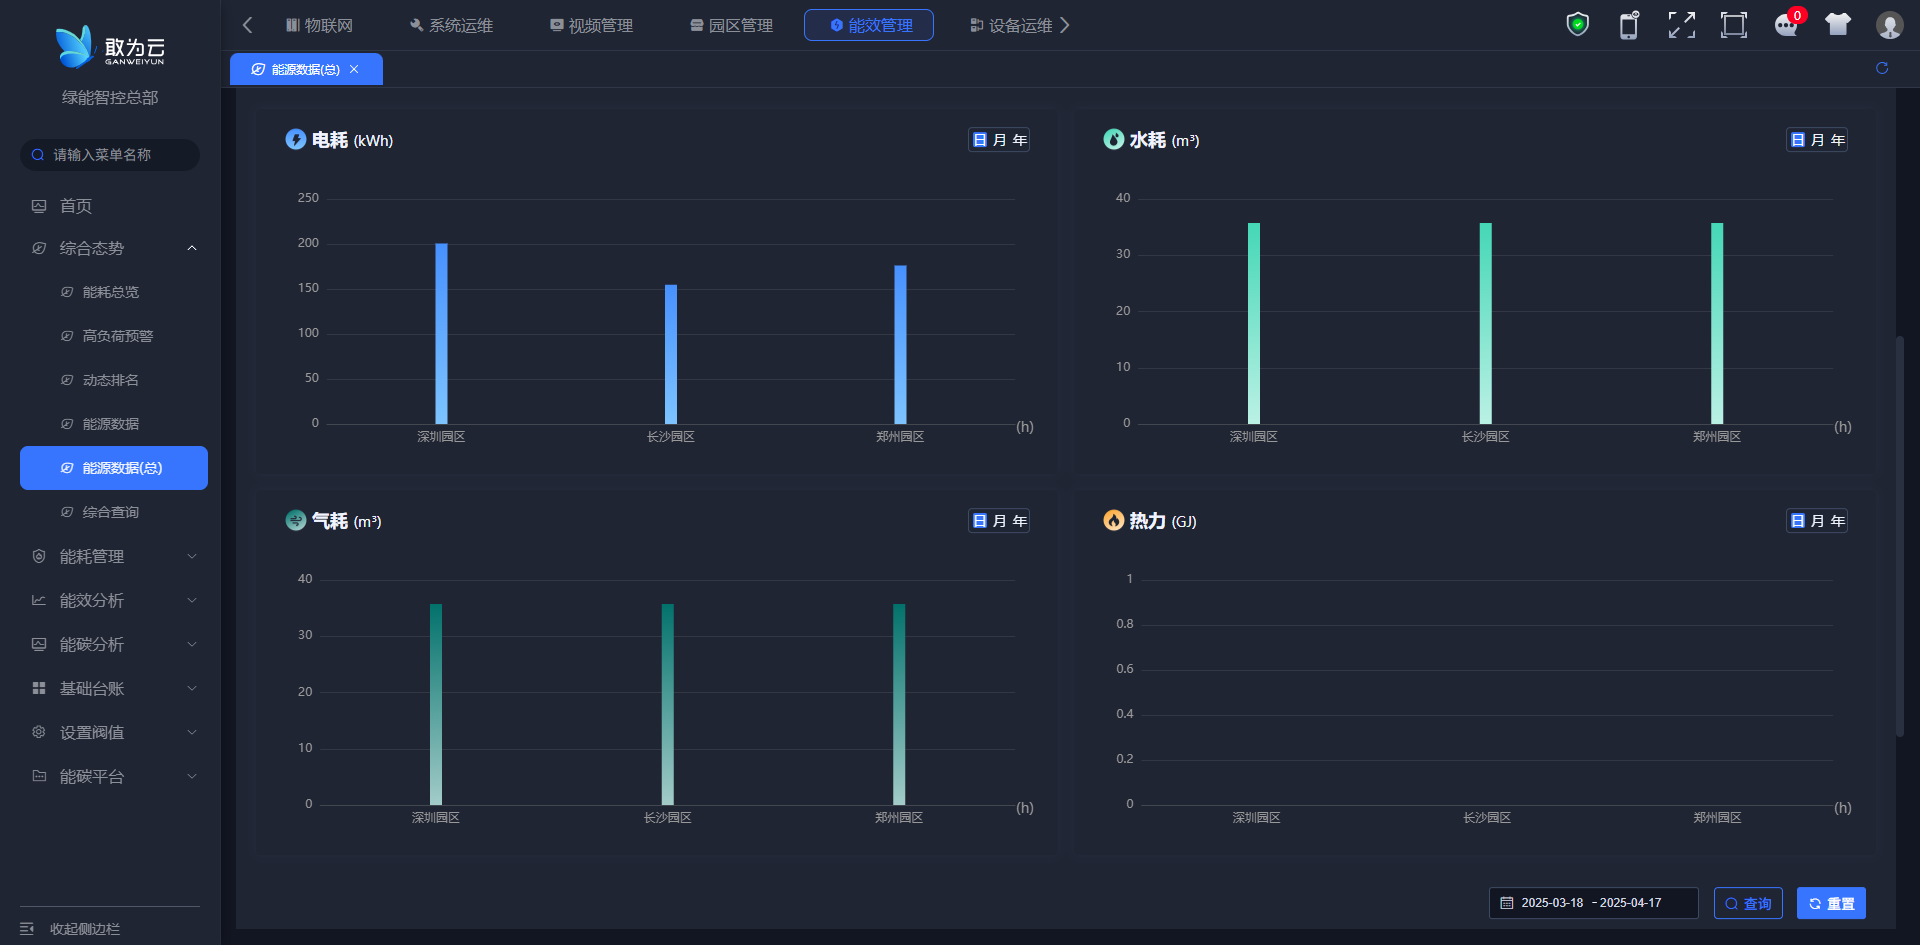Expand the 能碳分析 menu group

pos(114,644)
